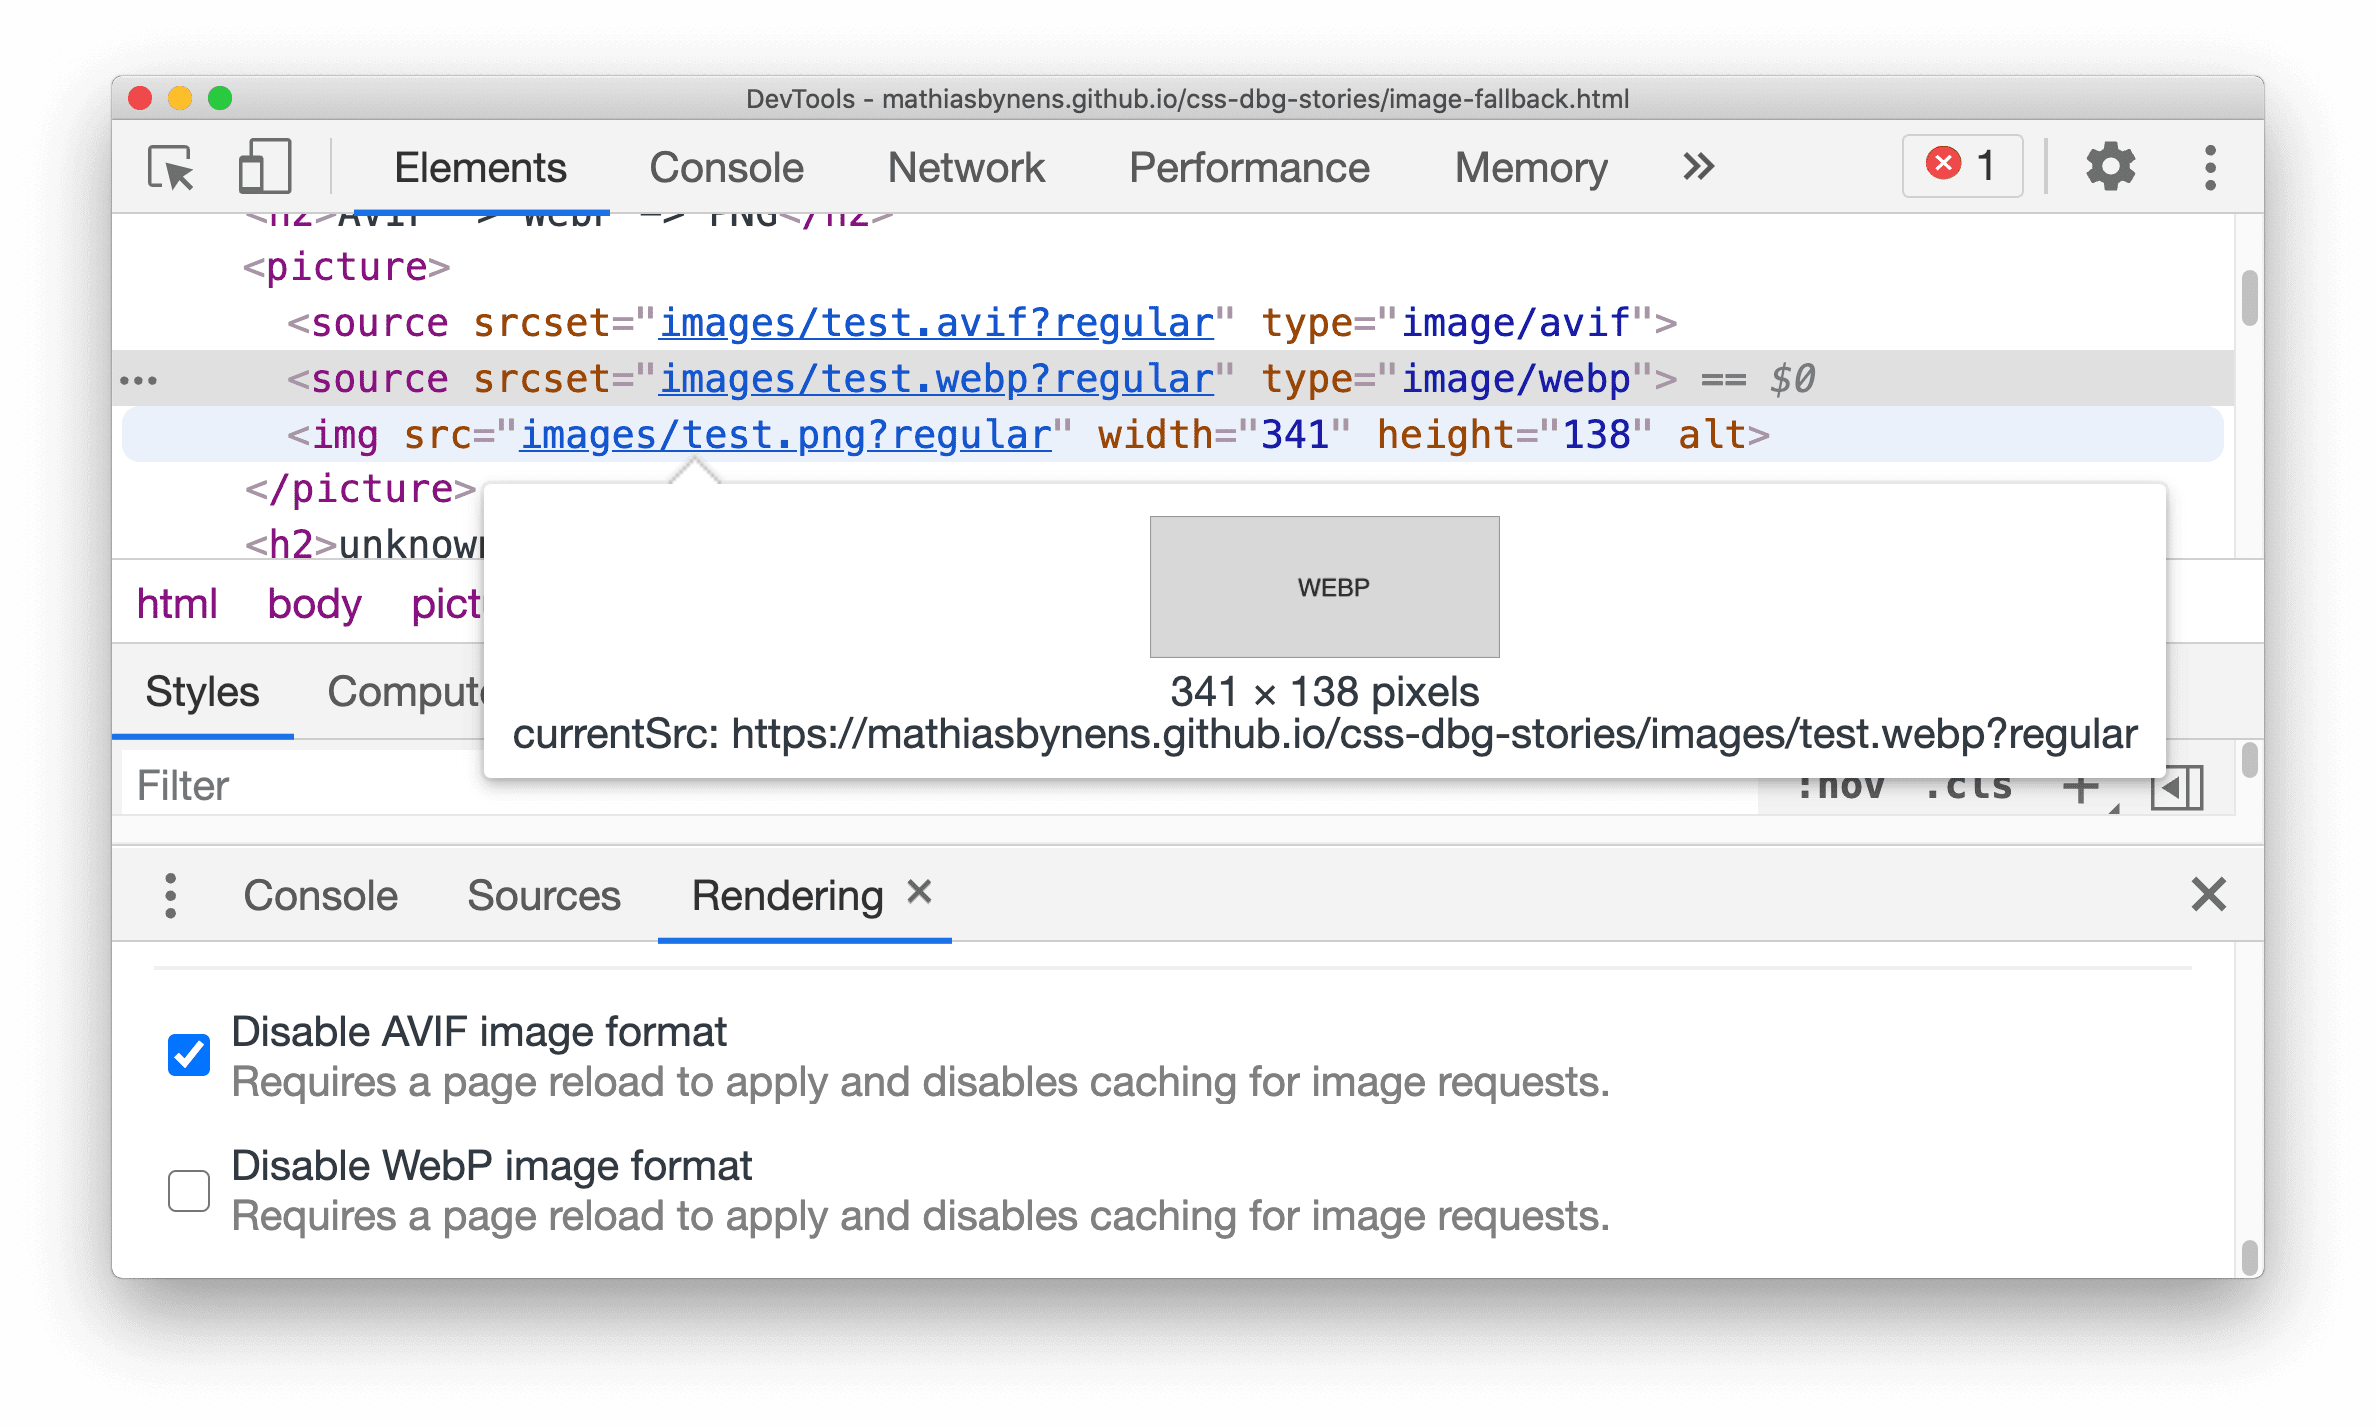Expand the more panels overflow menu

coord(1697,165)
